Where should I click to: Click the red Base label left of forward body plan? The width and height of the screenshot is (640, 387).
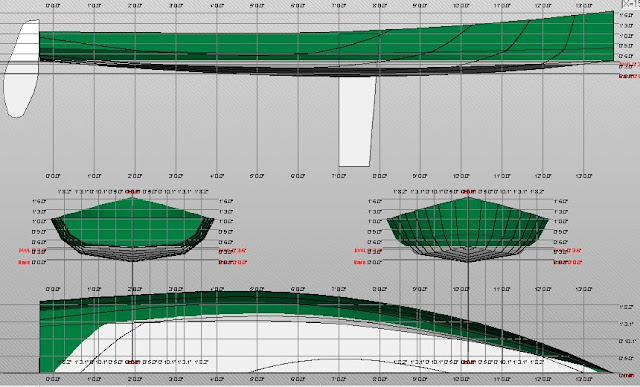tap(360, 262)
